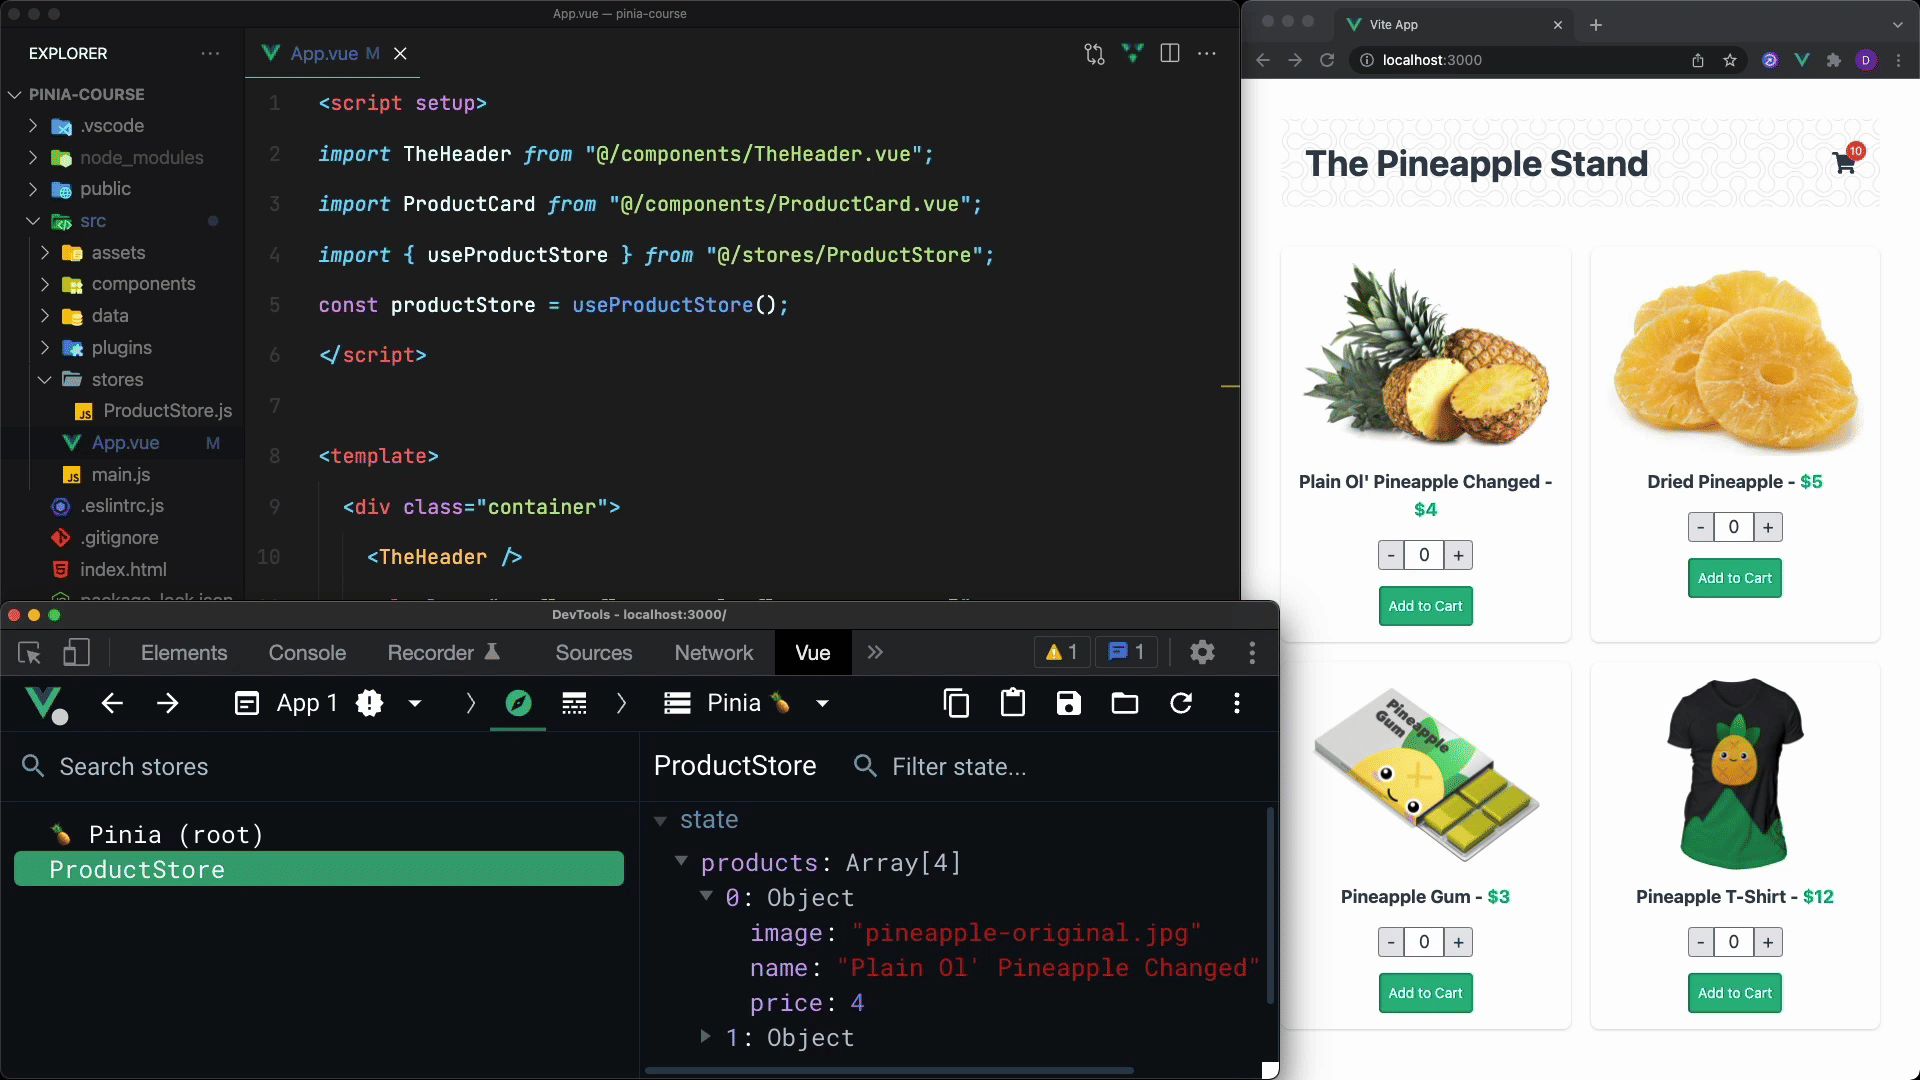Open Vue devtools browser extension icon

(x=1802, y=60)
